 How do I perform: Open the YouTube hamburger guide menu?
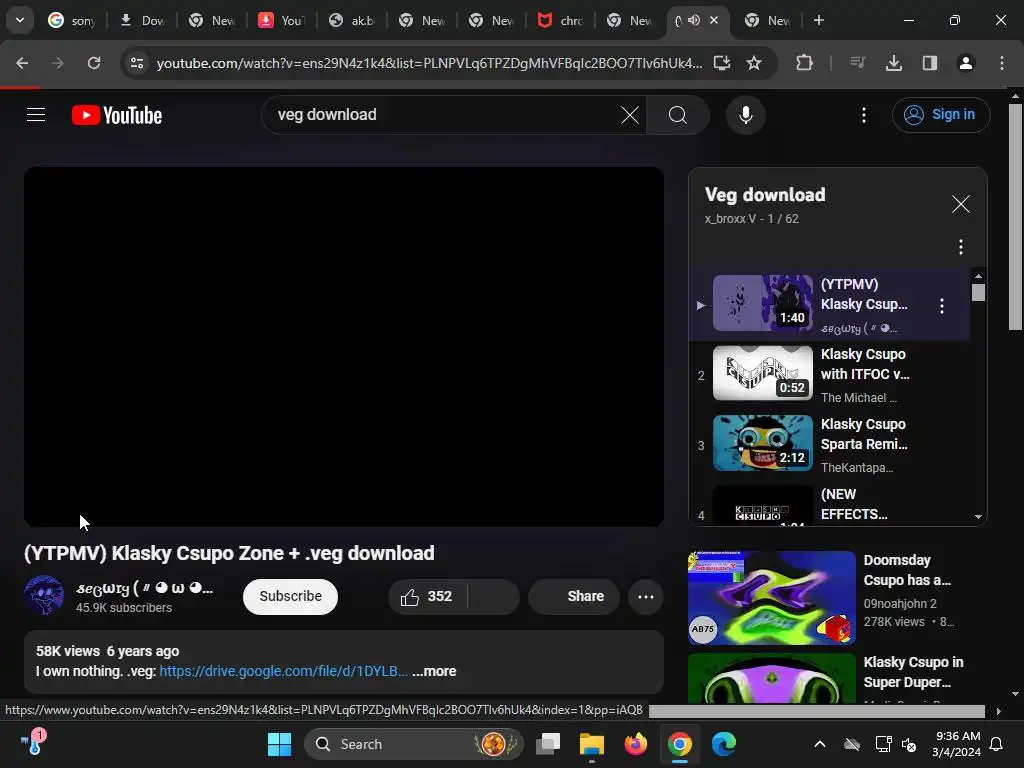pos(36,115)
